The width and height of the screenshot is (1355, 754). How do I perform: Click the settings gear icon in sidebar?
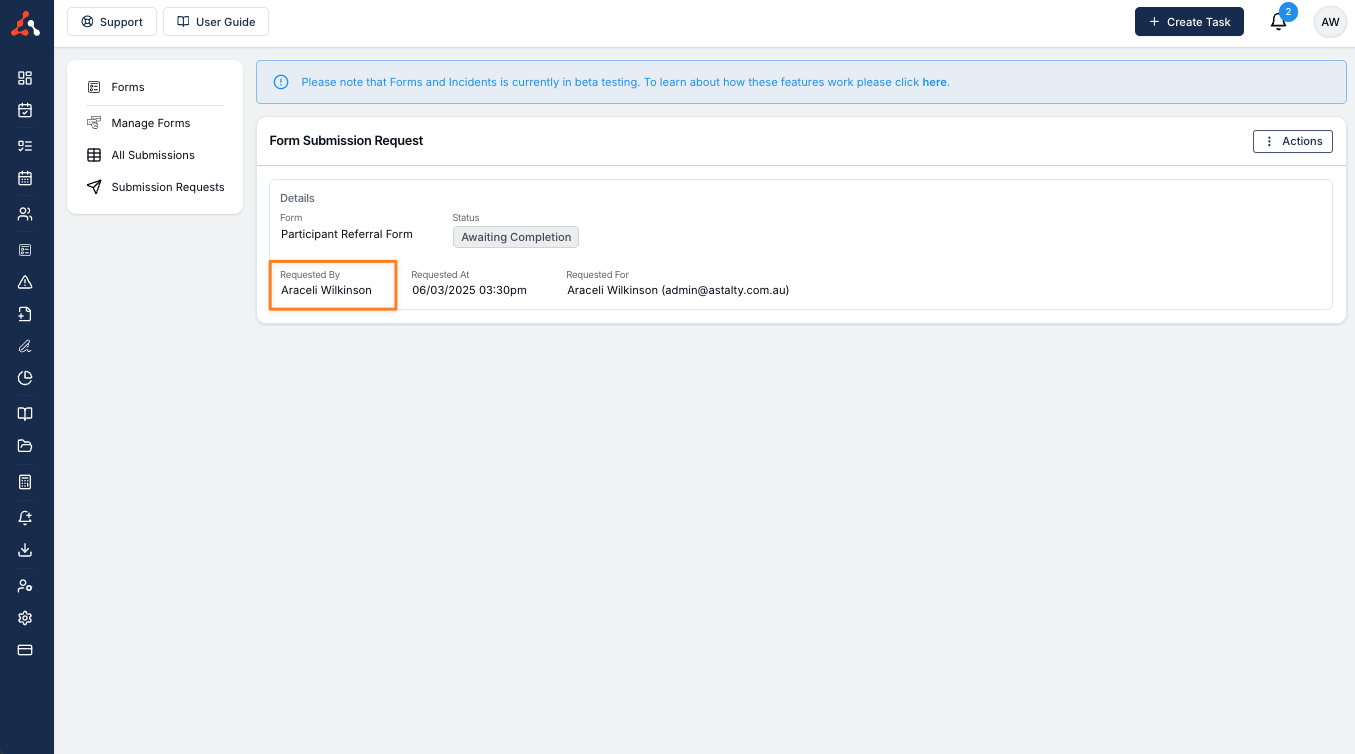pyautogui.click(x=25, y=618)
